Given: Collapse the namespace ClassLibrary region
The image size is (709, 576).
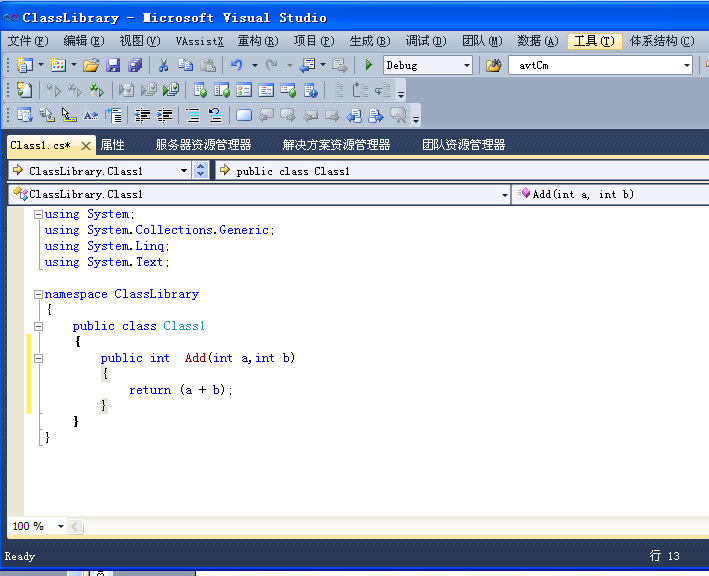Looking at the screenshot, I should pos(38,294).
